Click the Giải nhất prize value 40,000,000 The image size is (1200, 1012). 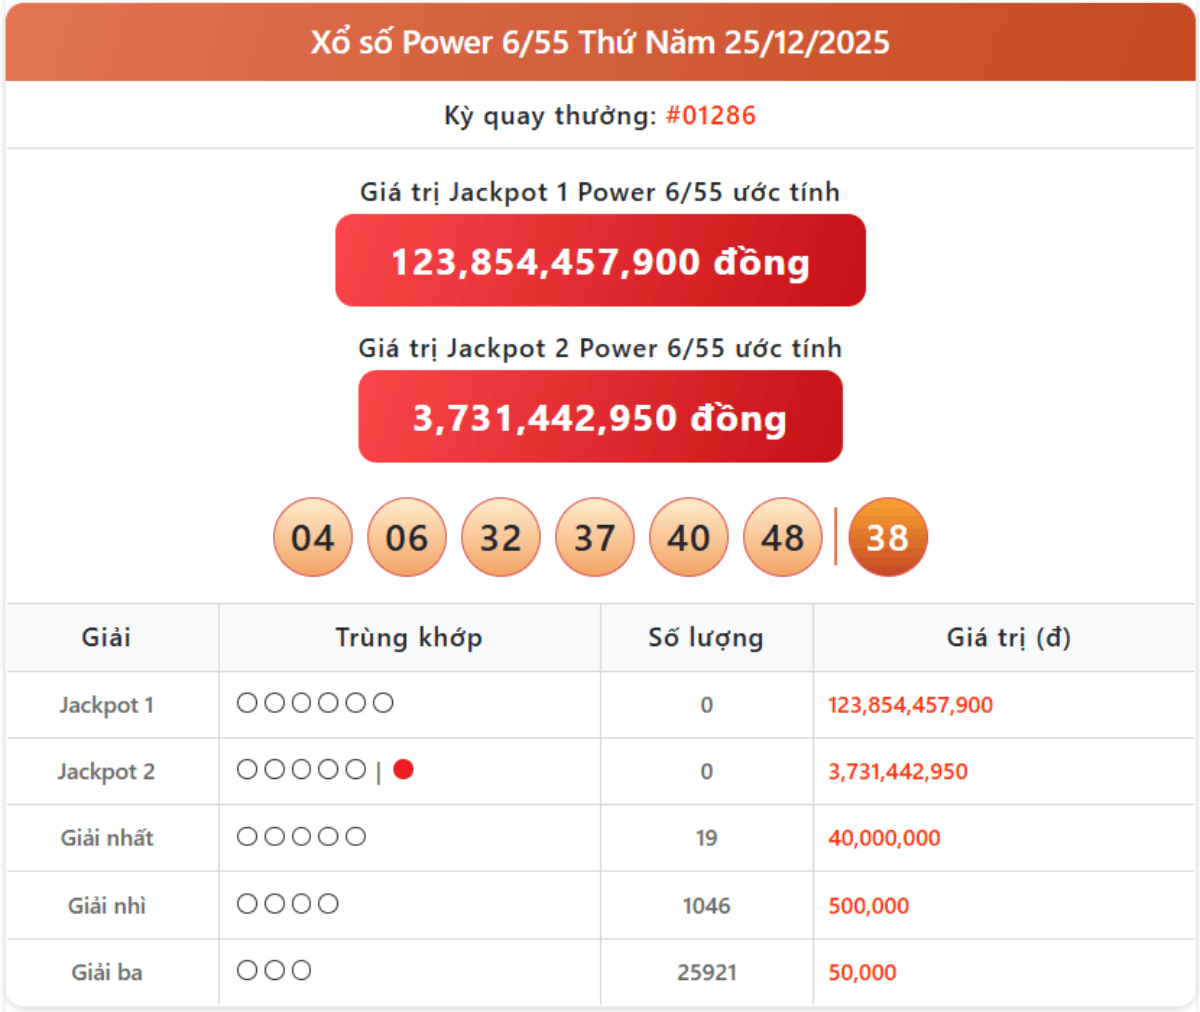click(x=884, y=838)
